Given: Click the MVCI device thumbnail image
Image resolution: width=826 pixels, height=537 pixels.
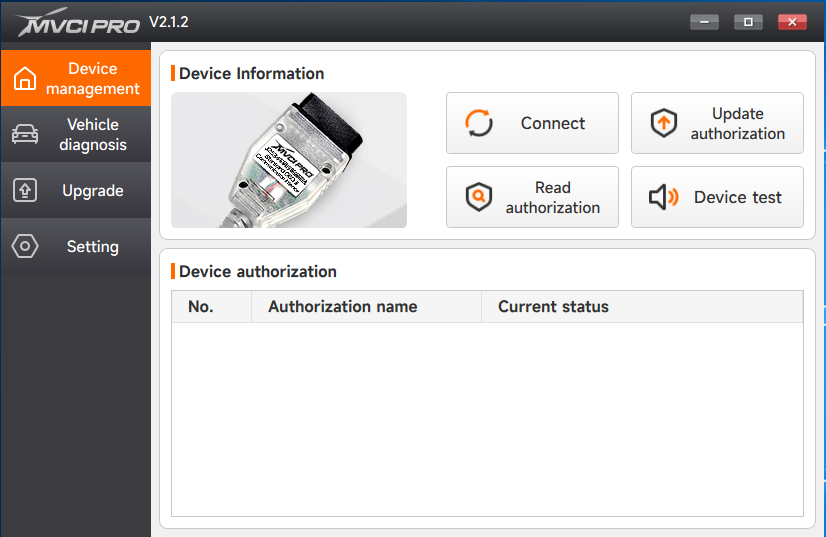Looking at the screenshot, I should coord(289,160).
